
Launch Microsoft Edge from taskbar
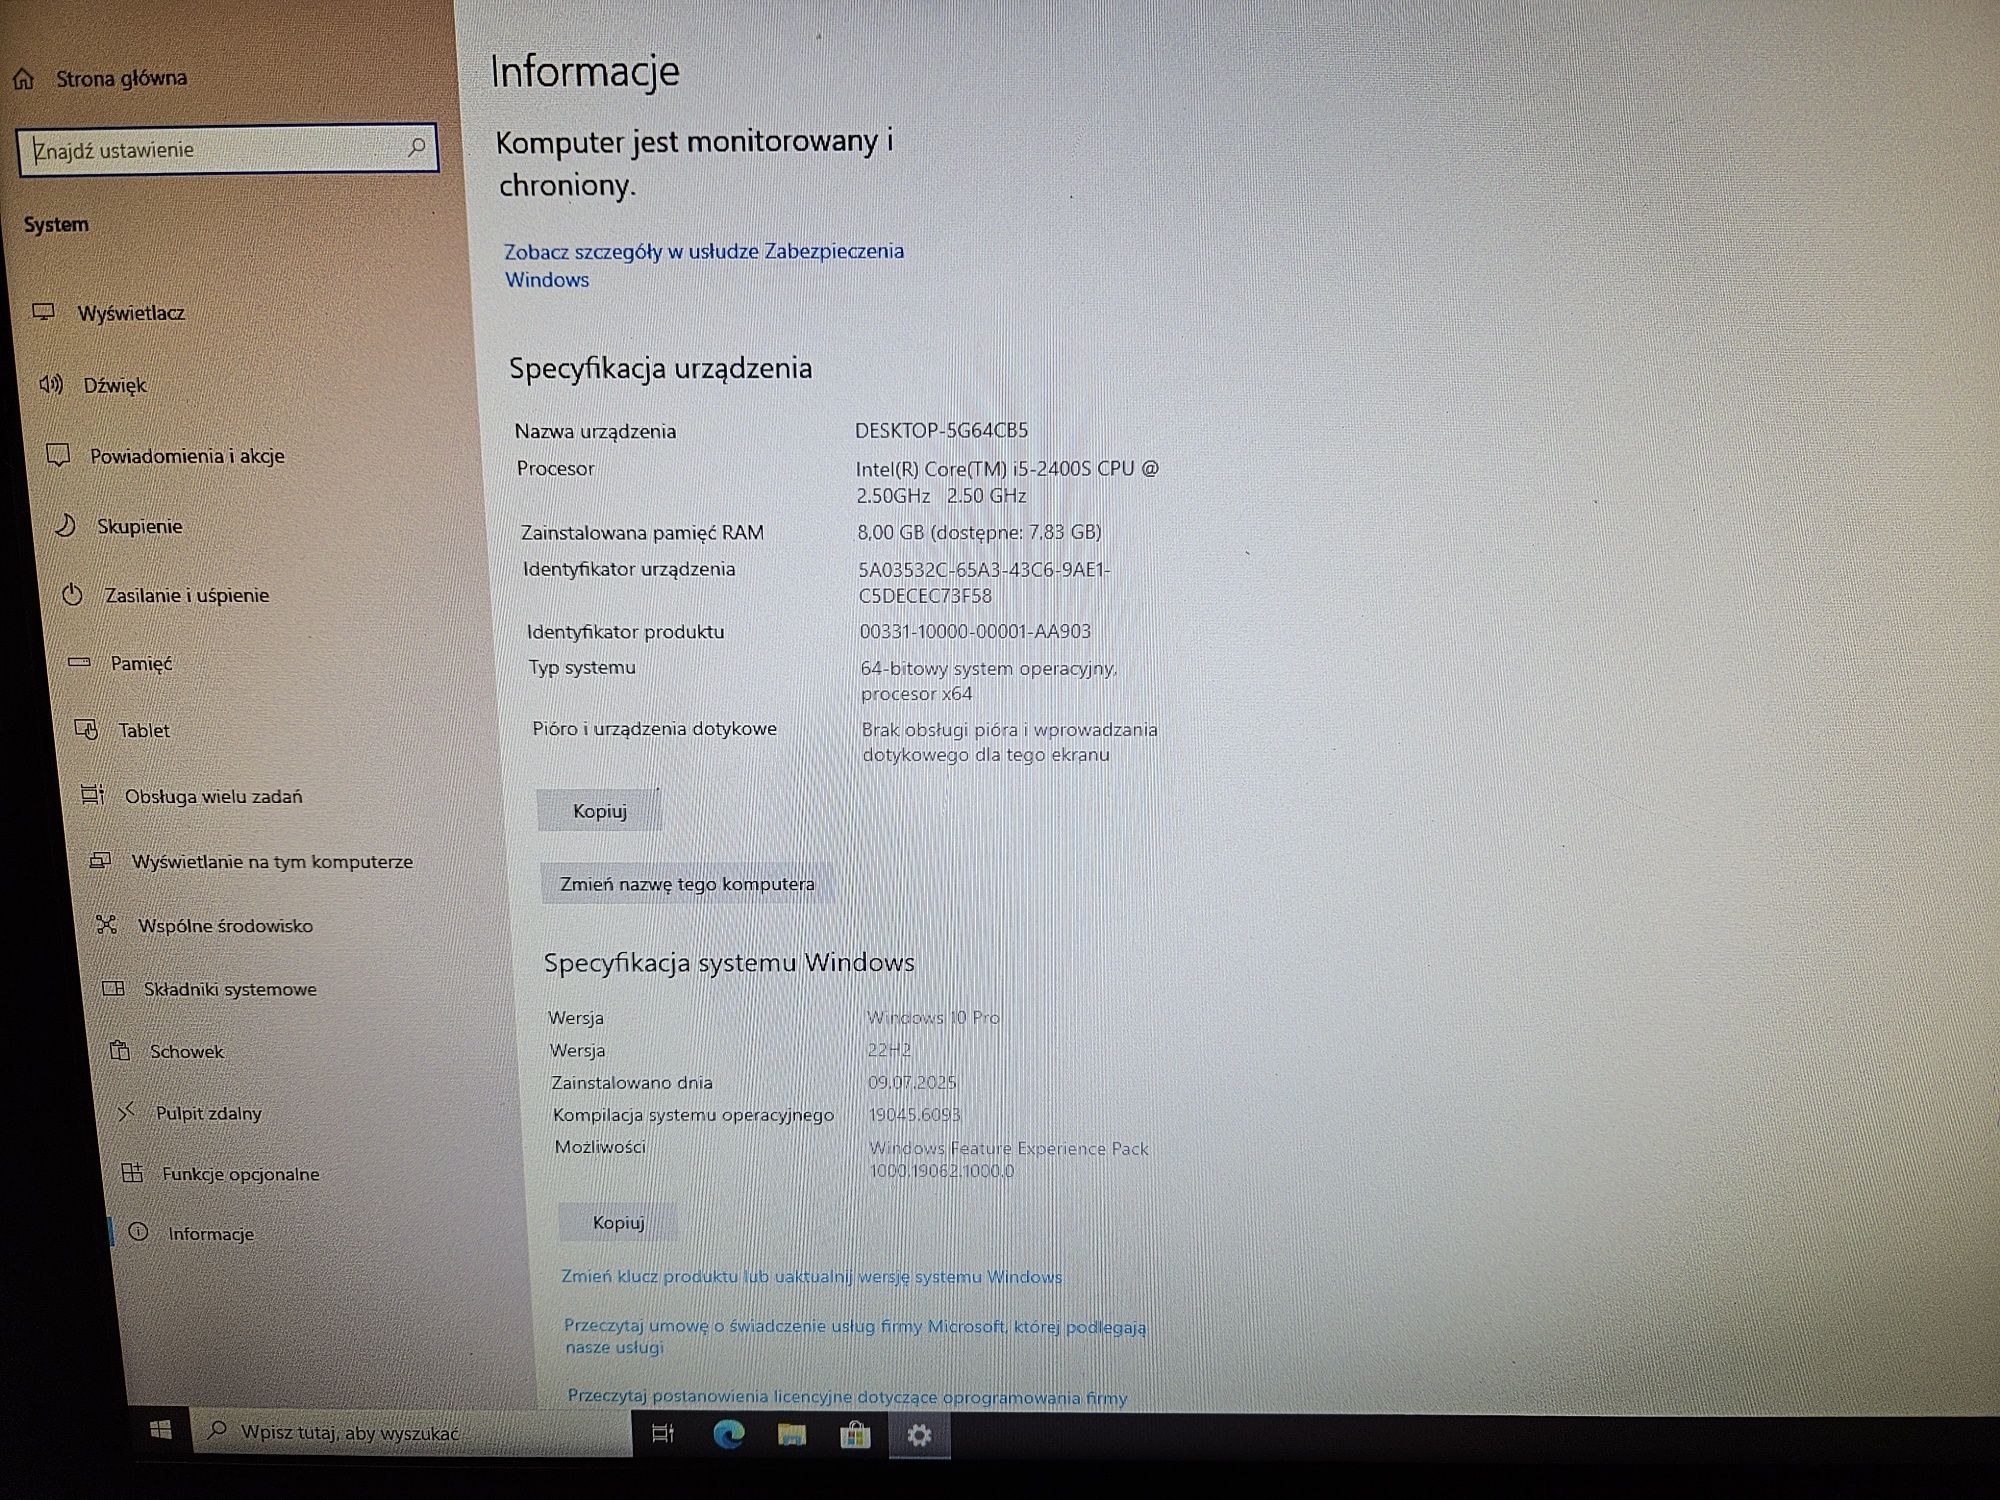728,1435
